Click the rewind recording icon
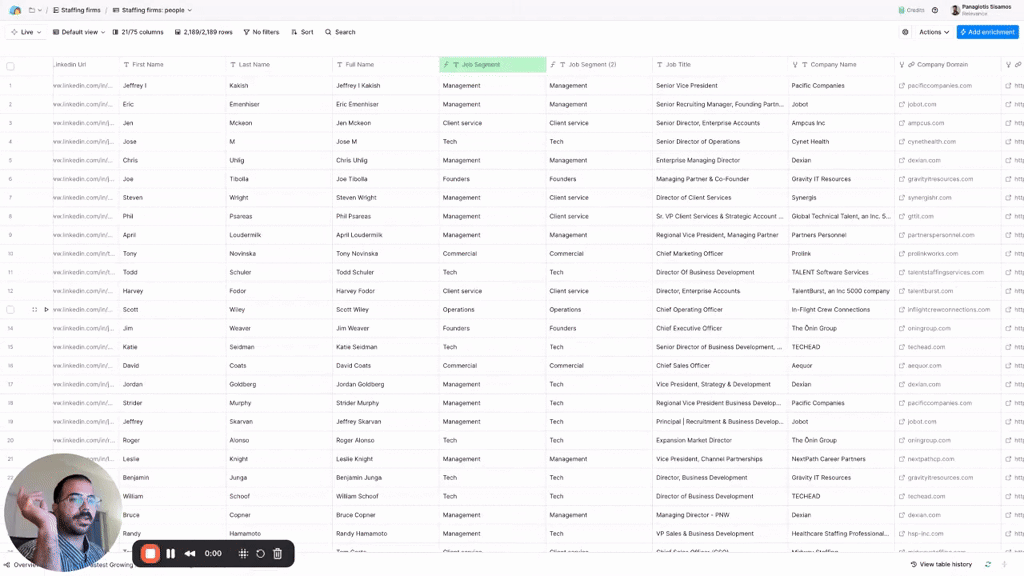The height and width of the screenshot is (576, 1024). (x=190, y=553)
